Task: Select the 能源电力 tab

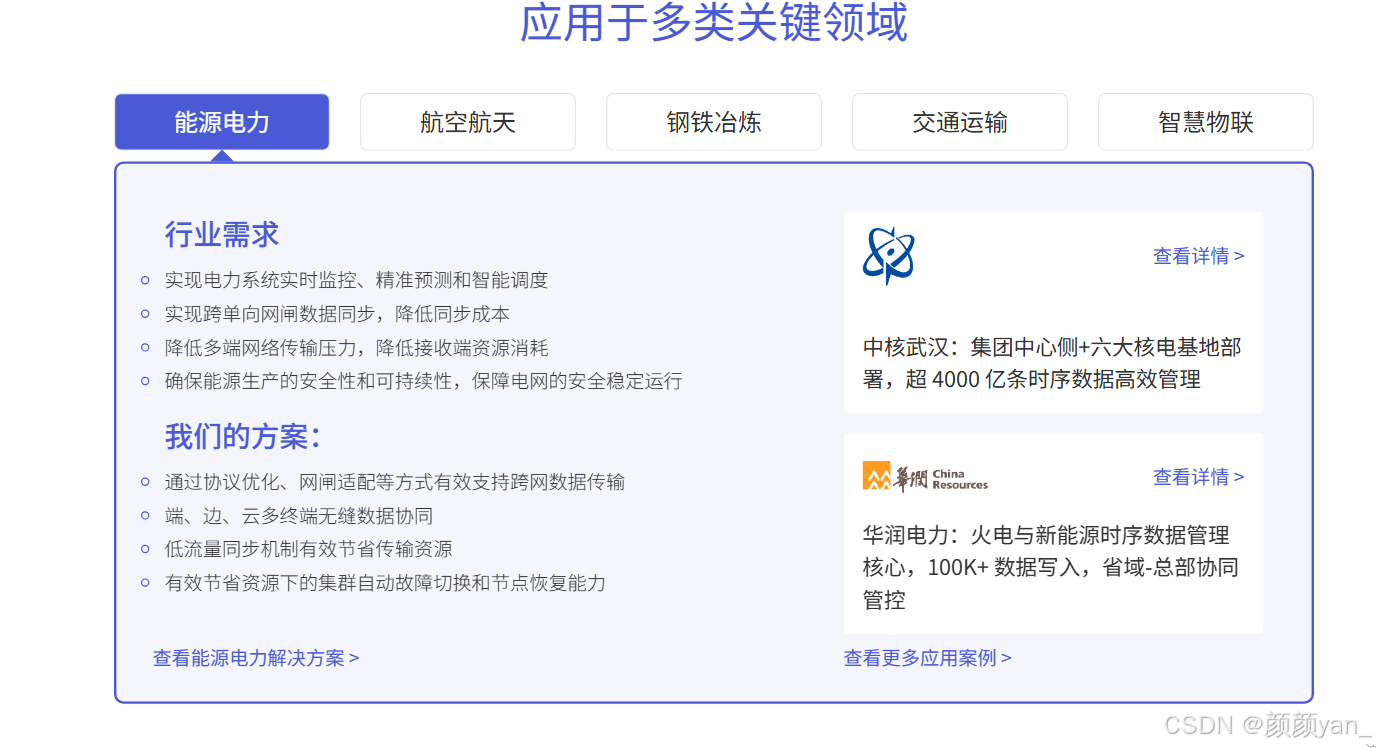Action: 222,122
